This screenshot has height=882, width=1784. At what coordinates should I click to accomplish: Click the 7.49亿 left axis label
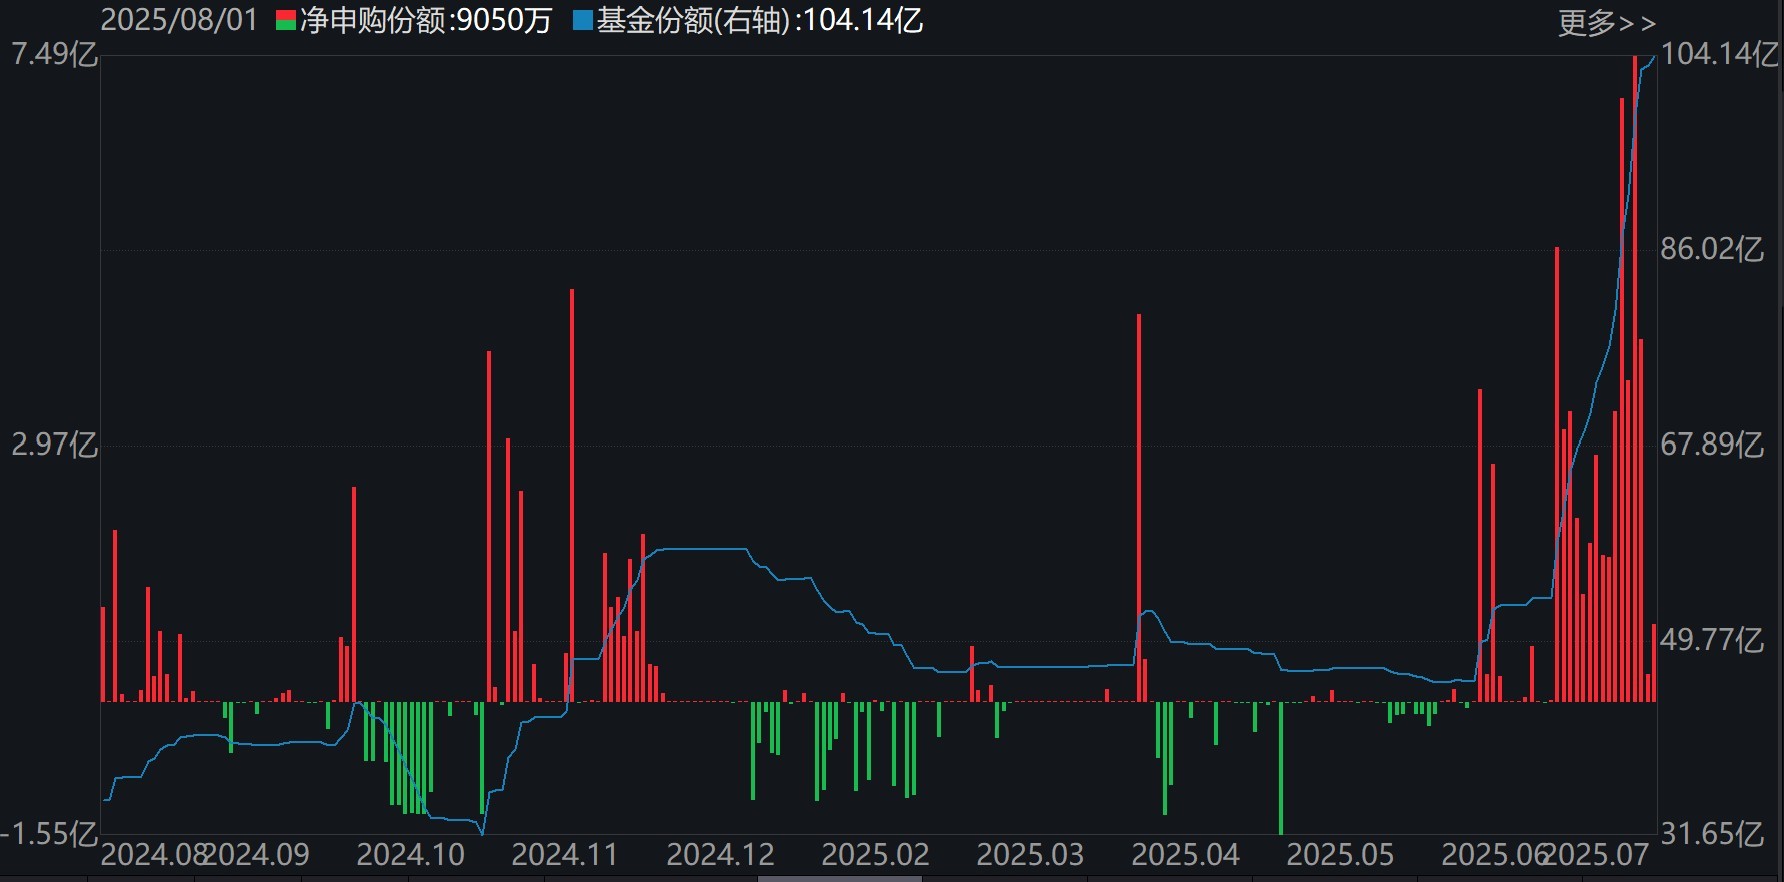(x=54, y=54)
